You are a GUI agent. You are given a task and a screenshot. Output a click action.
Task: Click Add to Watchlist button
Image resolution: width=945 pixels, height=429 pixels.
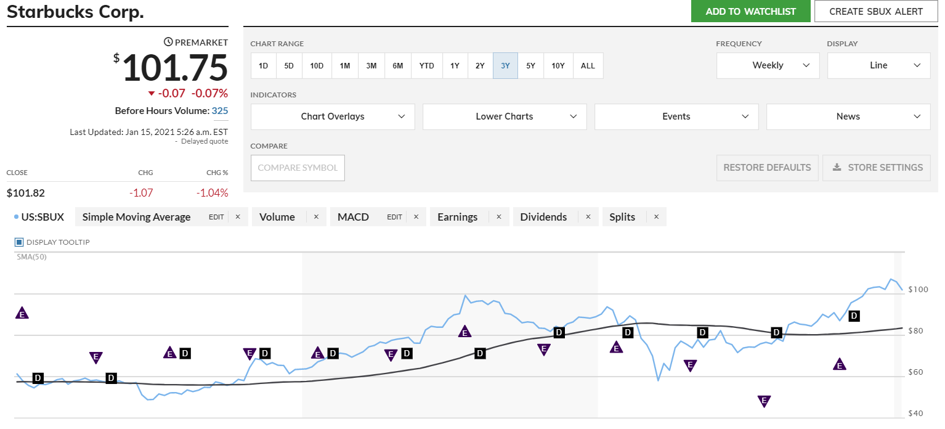750,11
